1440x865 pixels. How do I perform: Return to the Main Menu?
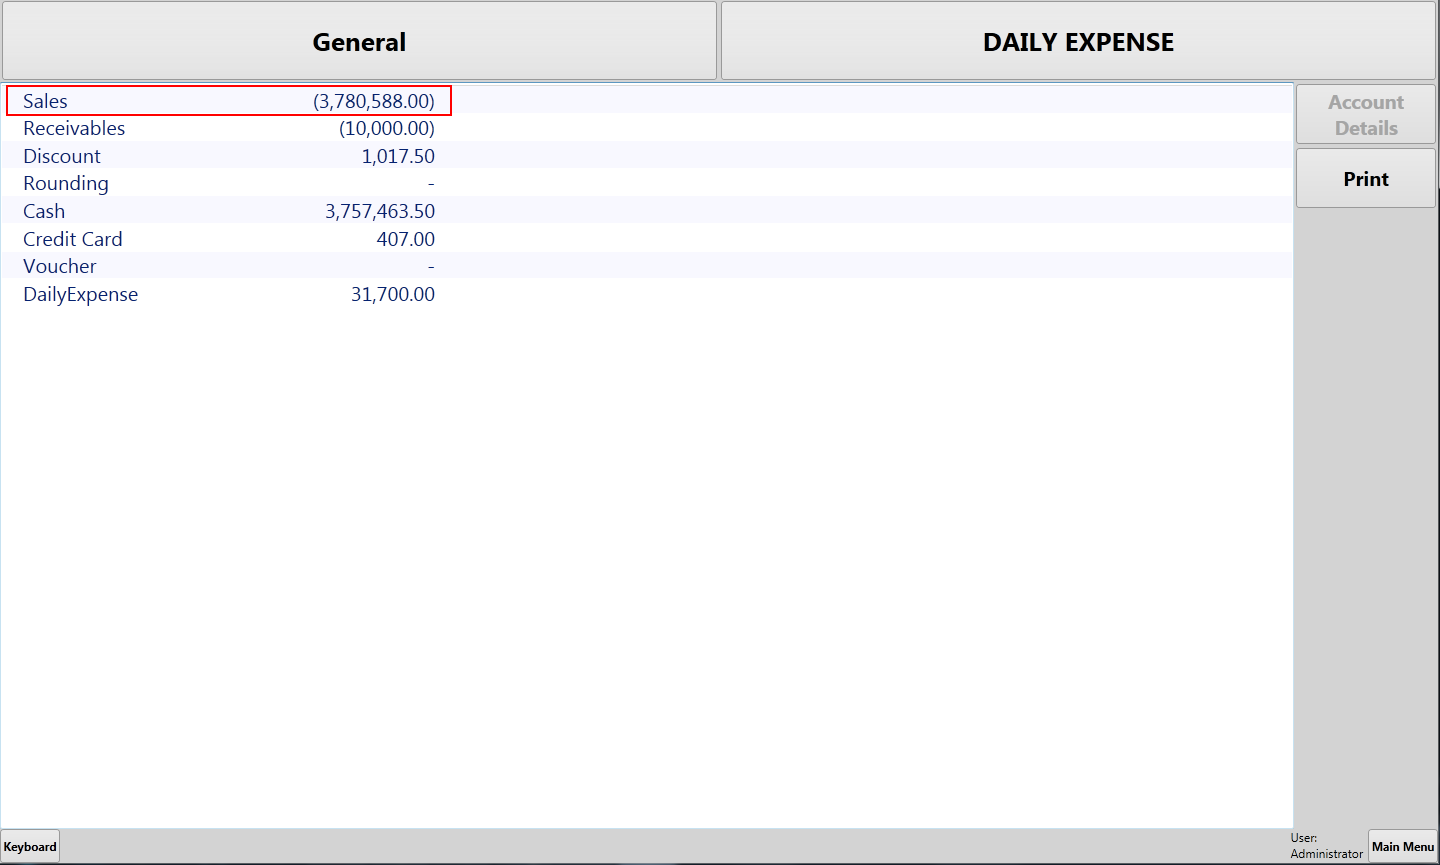1402,846
